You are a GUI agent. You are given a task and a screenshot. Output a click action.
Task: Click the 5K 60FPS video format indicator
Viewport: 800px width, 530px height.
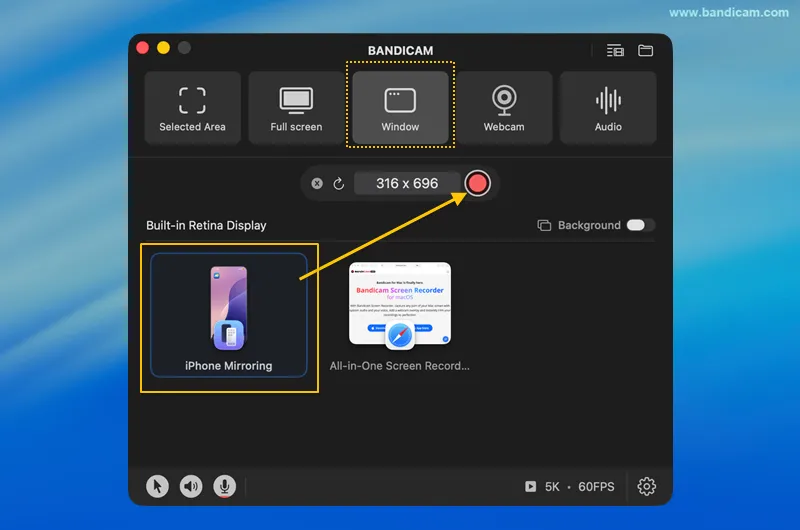(x=570, y=487)
